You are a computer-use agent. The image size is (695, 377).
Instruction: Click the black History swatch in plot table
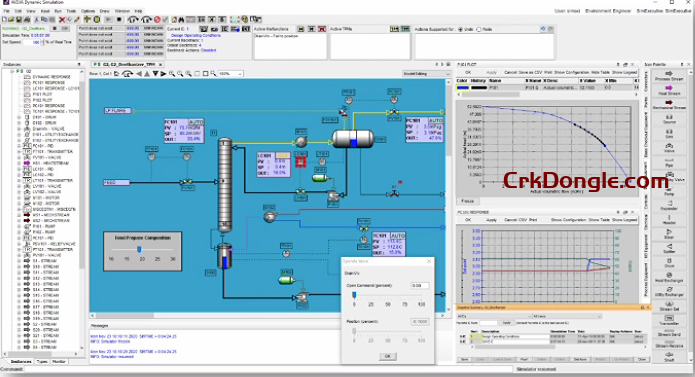[478, 88]
